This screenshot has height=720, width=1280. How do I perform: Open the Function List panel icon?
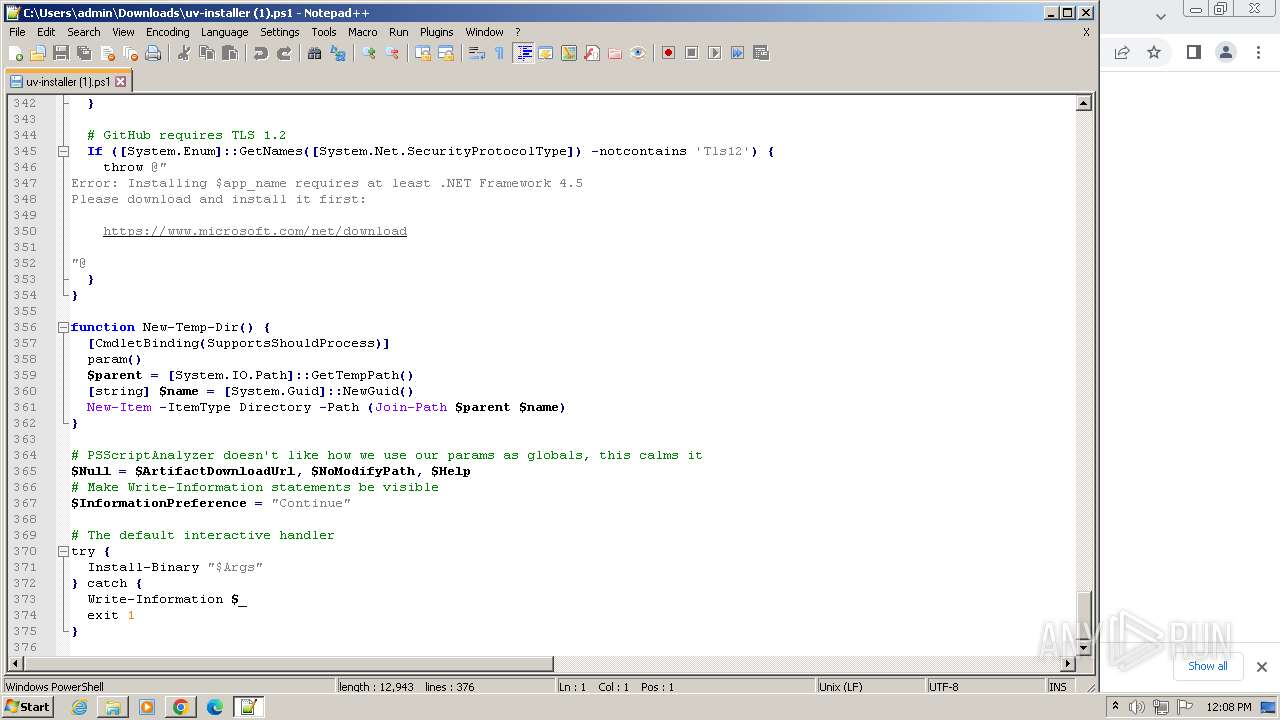(592, 53)
